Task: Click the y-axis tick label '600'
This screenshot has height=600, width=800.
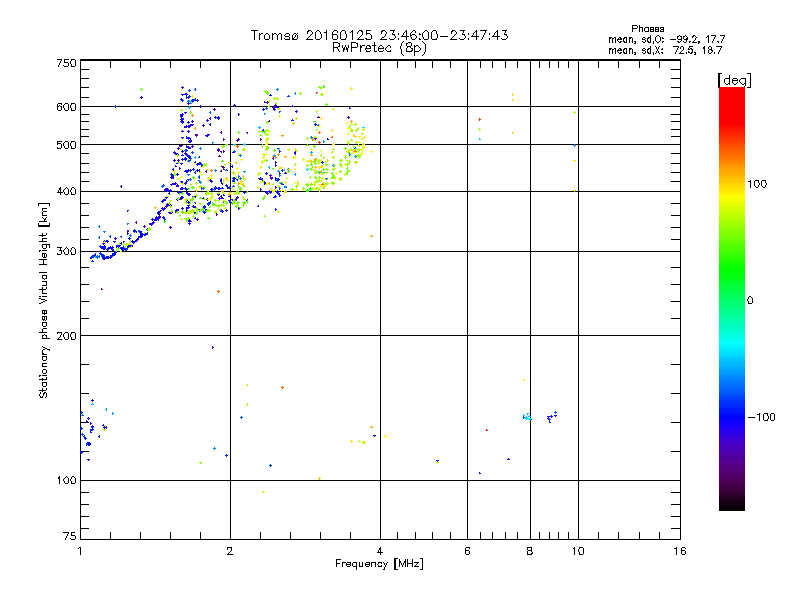Action: (66, 107)
